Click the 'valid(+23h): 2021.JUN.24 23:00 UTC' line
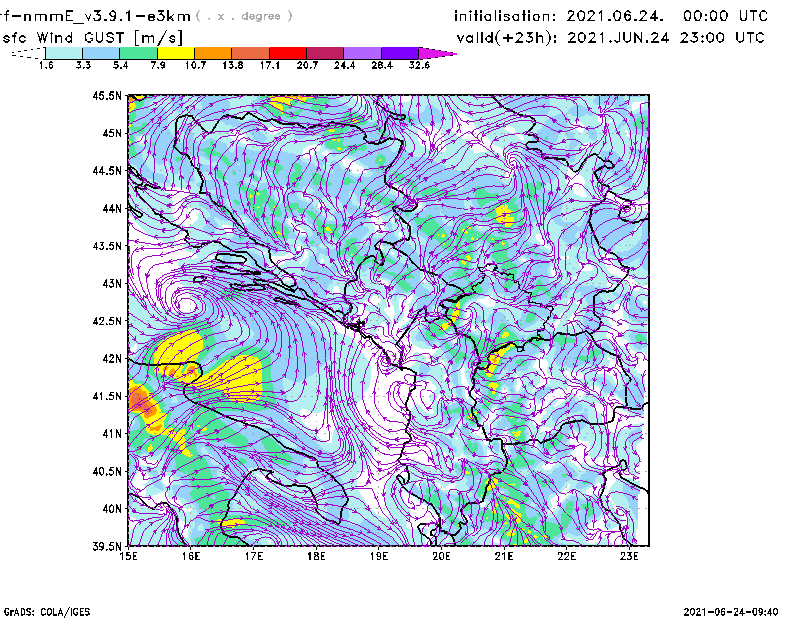 coord(610,38)
